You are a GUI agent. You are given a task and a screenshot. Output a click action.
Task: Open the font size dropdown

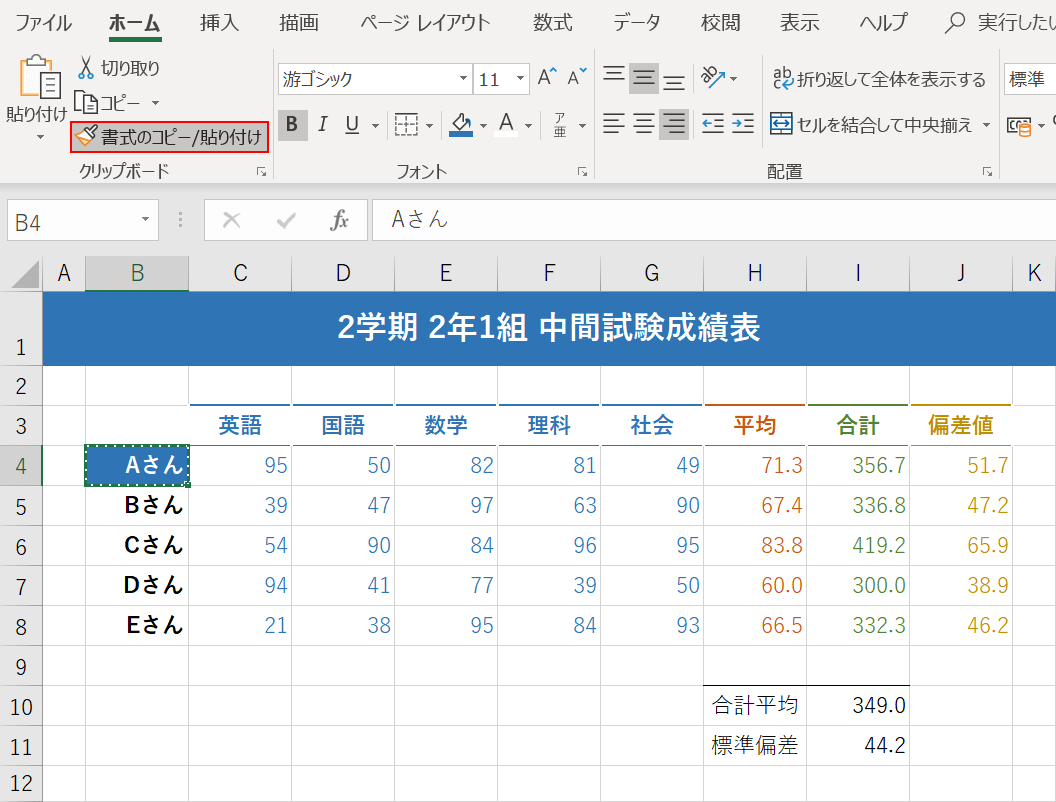tap(520, 78)
